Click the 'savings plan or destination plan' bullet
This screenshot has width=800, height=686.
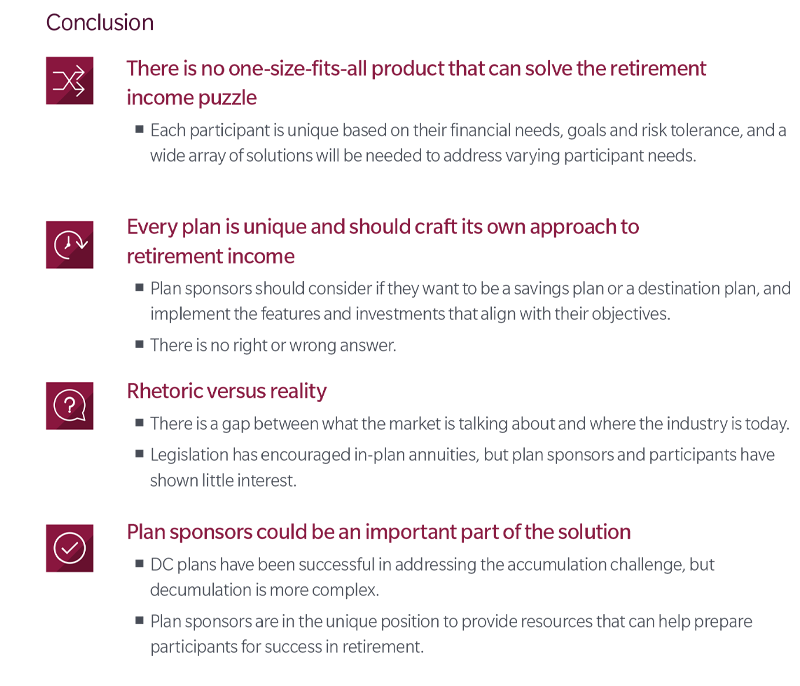470,301
